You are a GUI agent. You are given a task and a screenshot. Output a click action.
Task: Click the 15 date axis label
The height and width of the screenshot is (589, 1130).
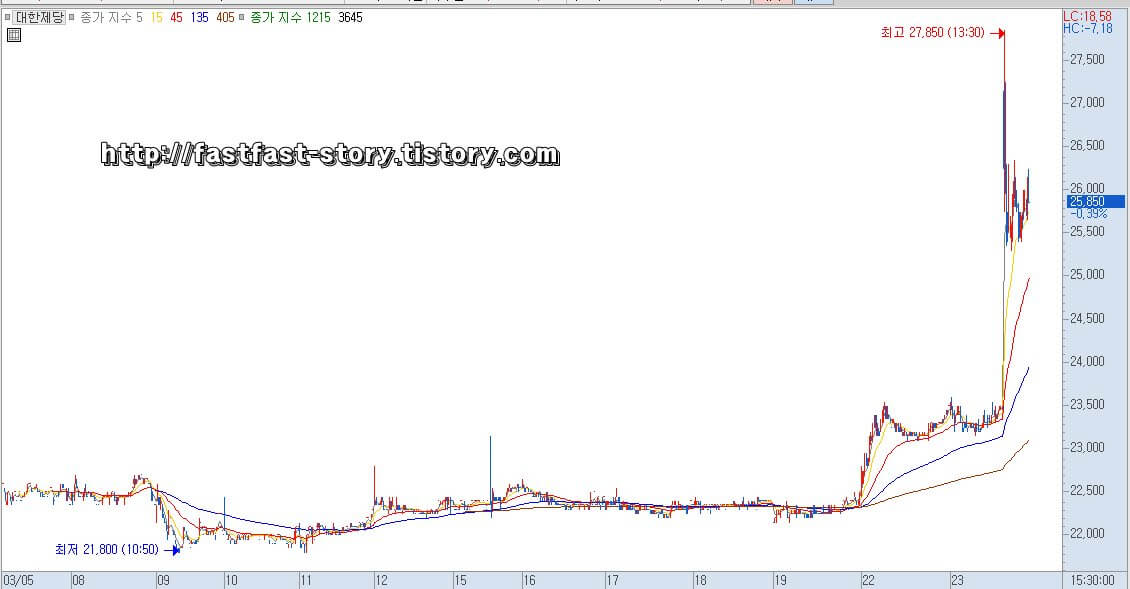tap(461, 580)
